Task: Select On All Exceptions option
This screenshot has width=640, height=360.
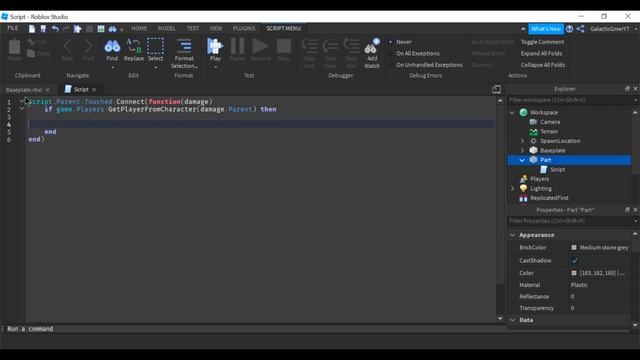Action: click(414, 53)
